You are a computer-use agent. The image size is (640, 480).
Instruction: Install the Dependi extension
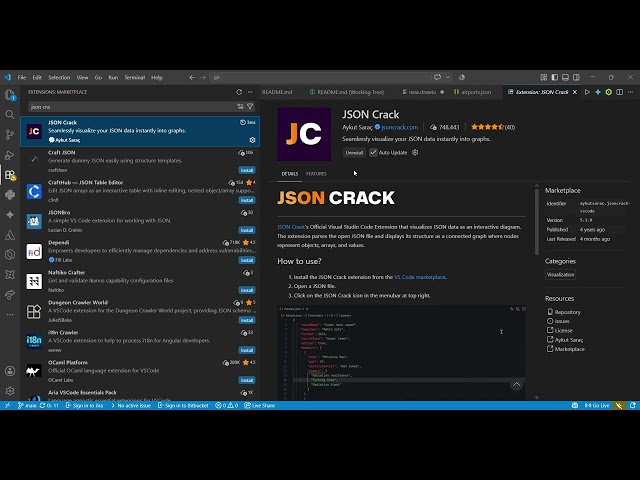(x=247, y=260)
